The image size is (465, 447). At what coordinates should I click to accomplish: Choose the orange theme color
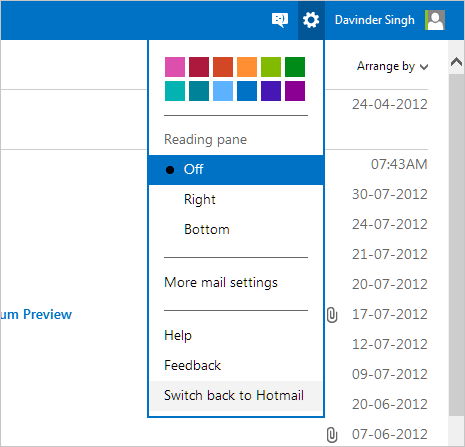coord(247,67)
